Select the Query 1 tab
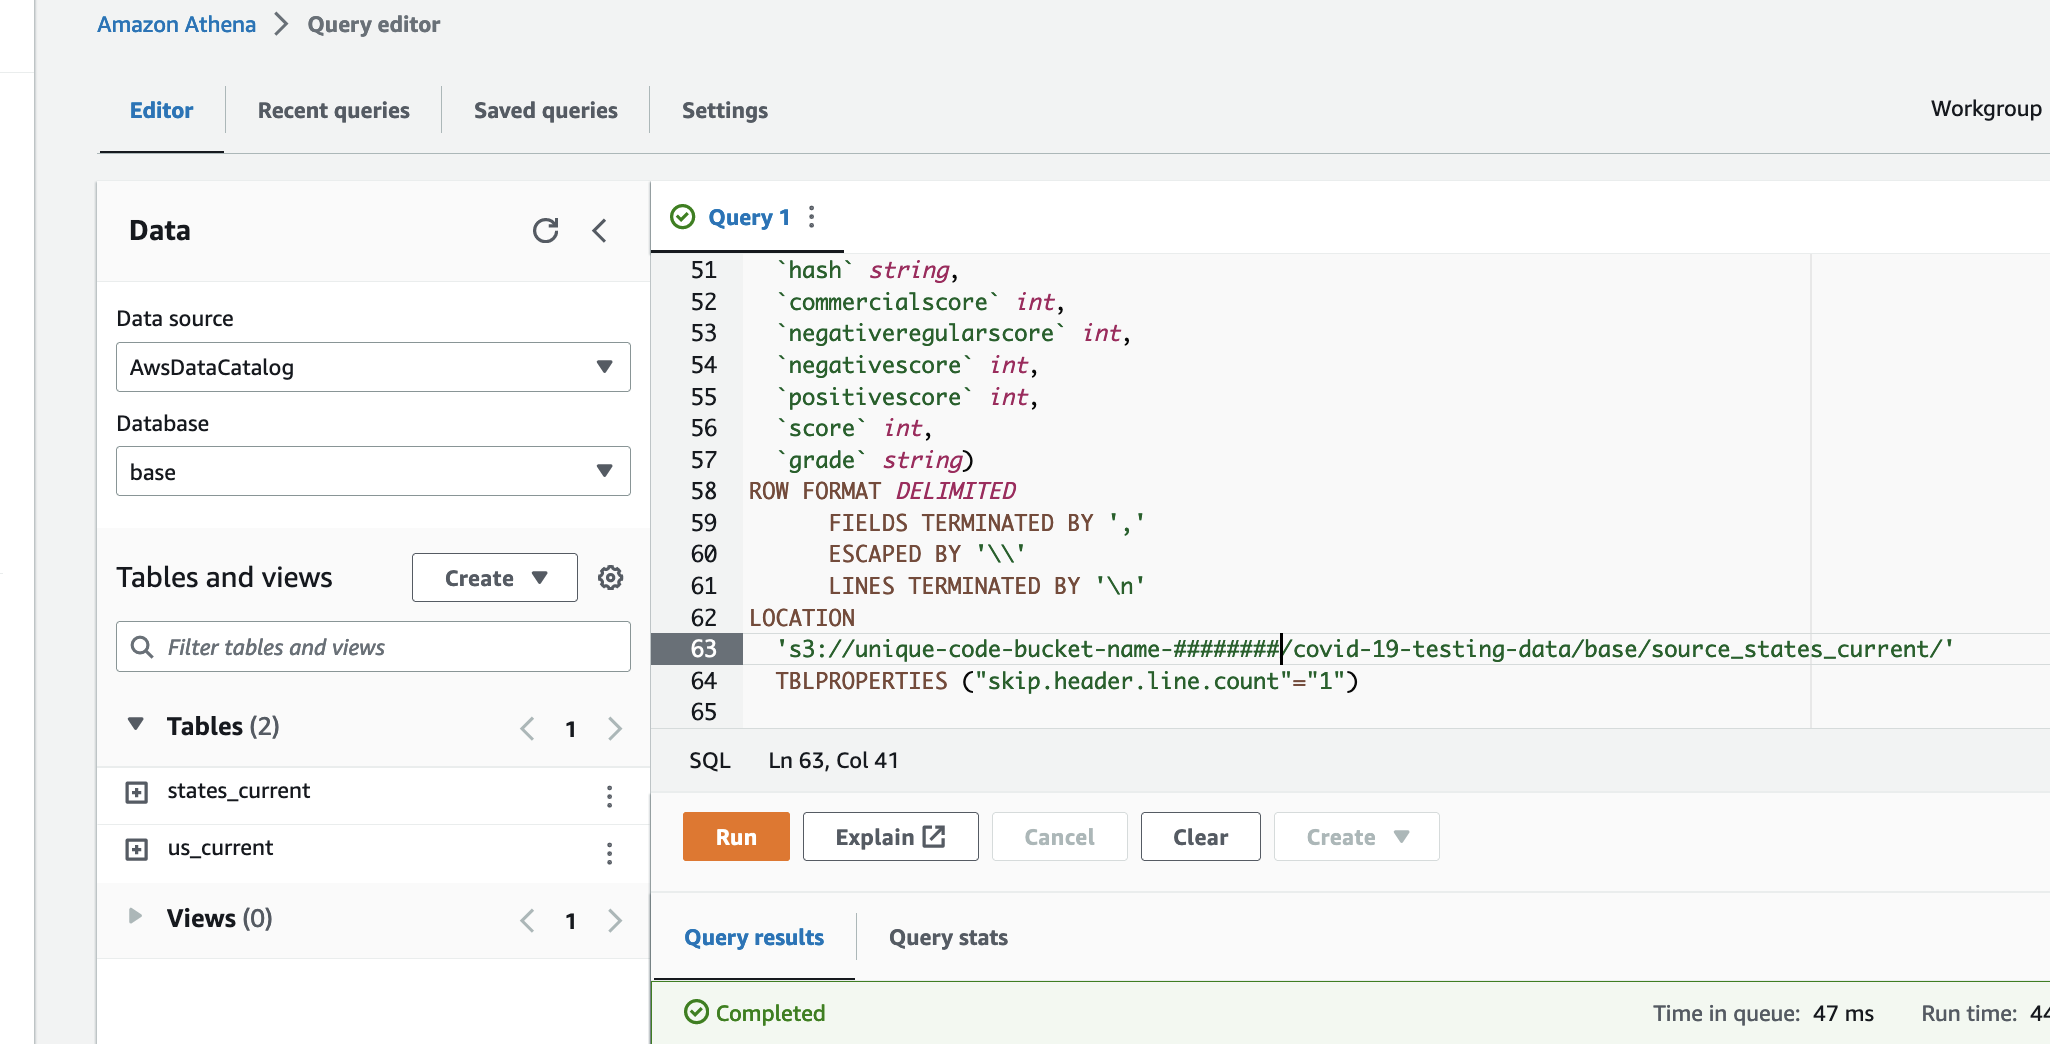 click(x=749, y=217)
